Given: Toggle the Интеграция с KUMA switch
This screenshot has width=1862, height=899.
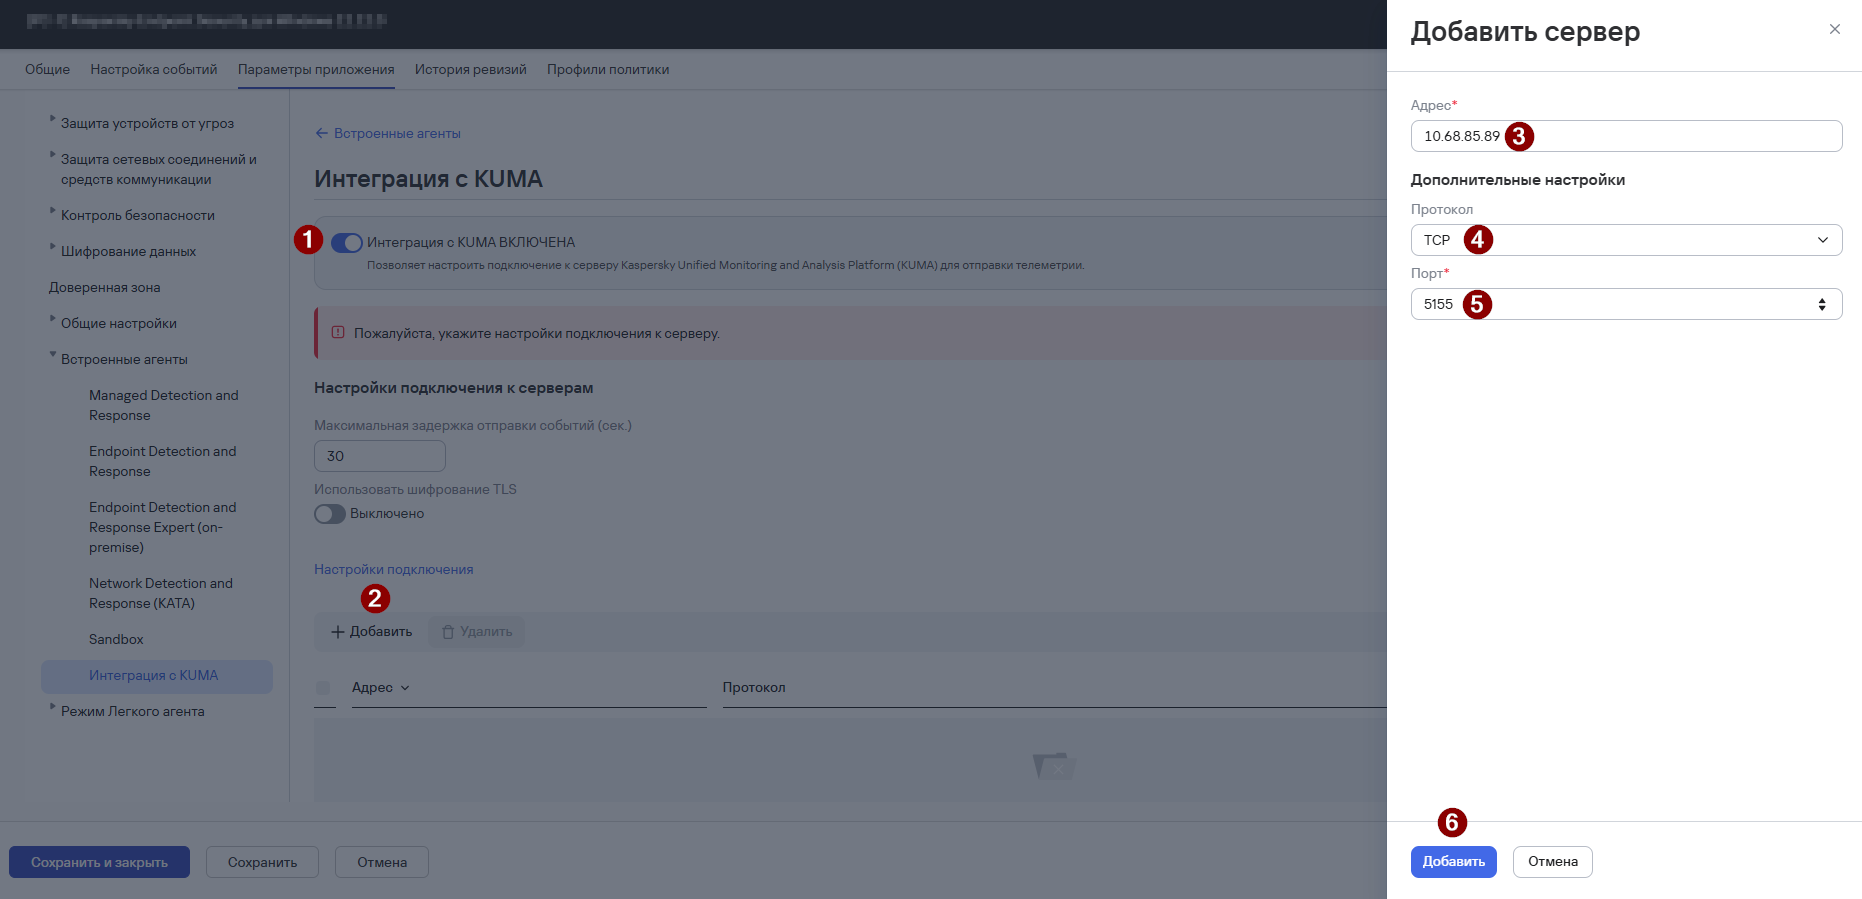Looking at the screenshot, I should 347,243.
